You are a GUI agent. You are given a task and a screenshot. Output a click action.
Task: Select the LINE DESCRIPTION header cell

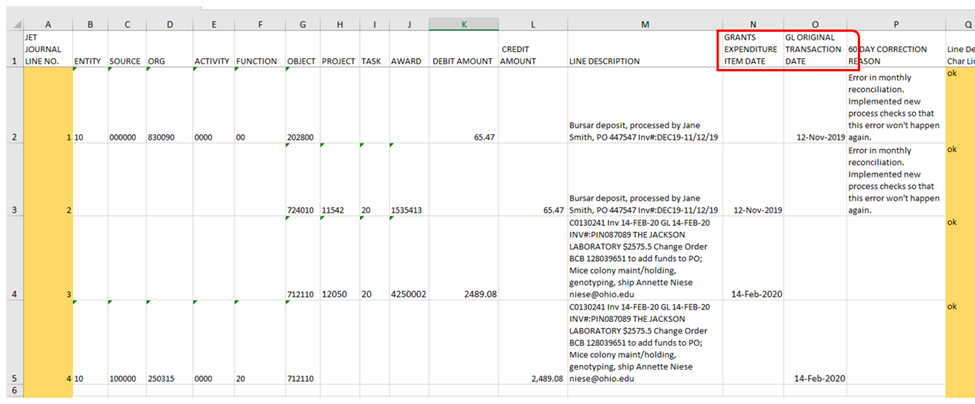(x=644, y=61)
